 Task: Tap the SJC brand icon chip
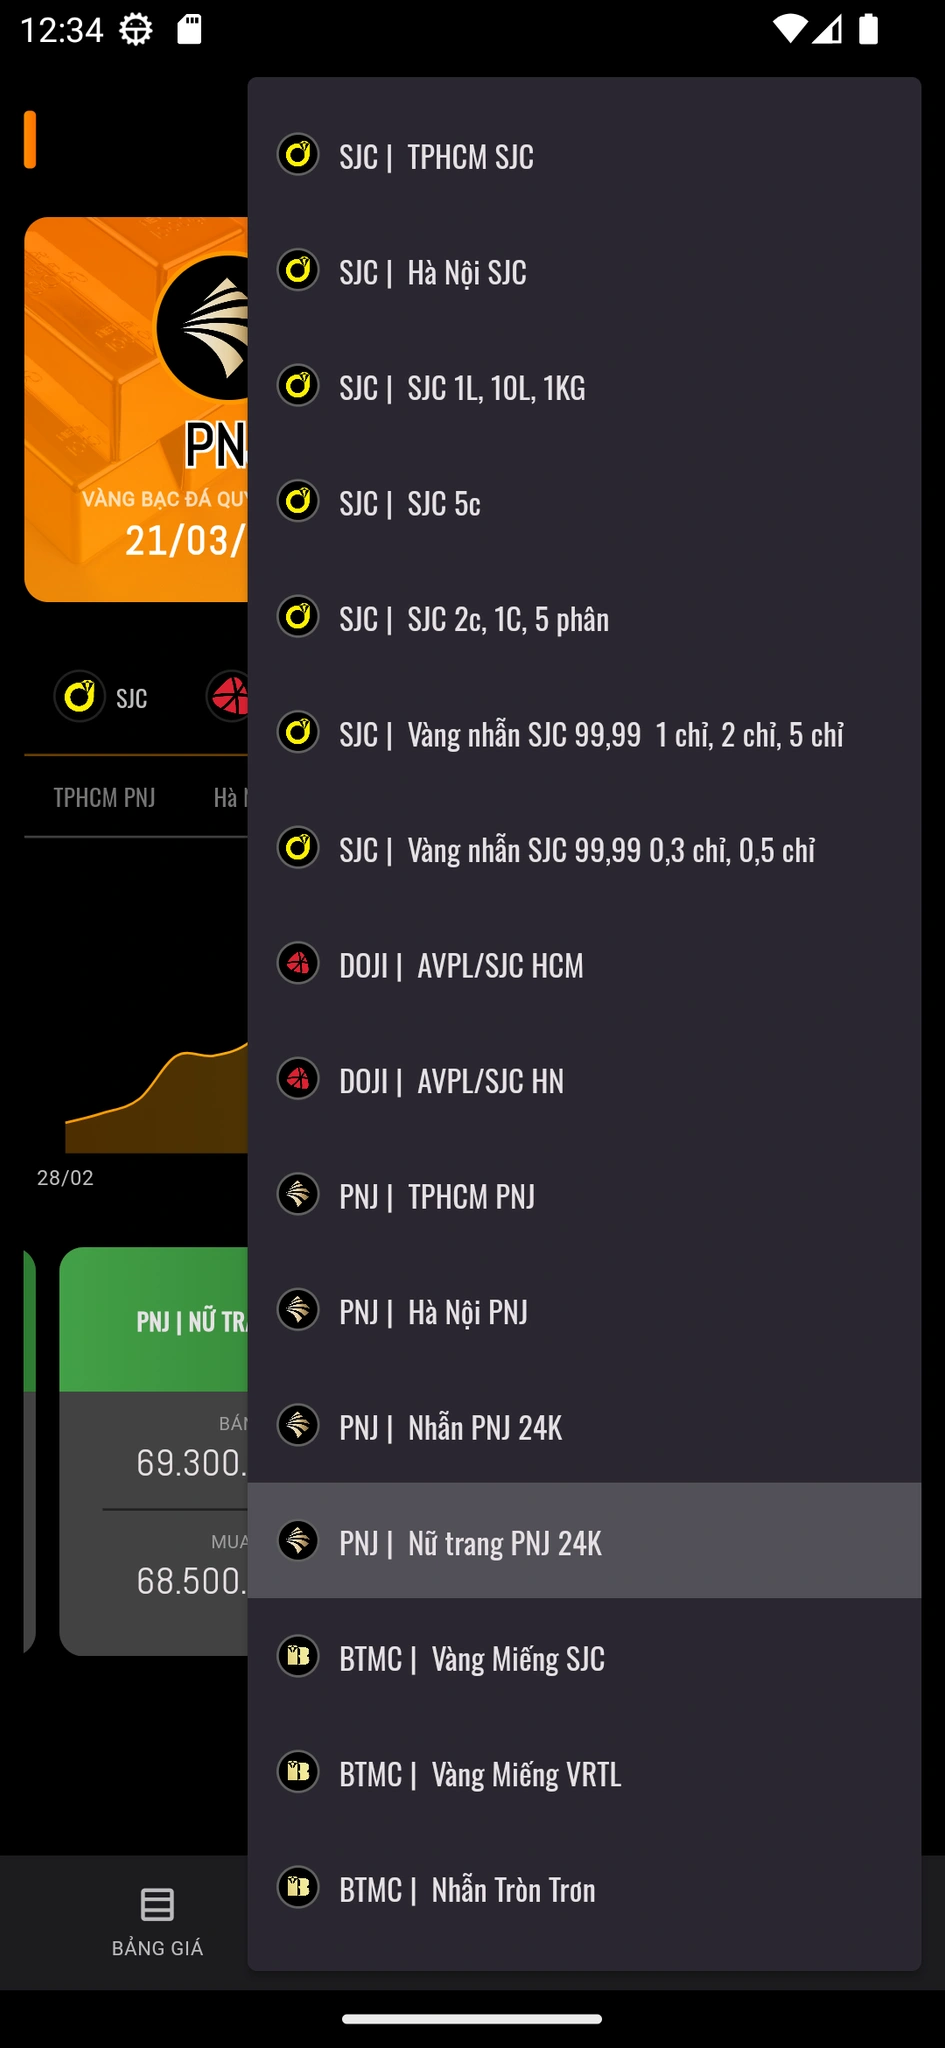point(80,696)
